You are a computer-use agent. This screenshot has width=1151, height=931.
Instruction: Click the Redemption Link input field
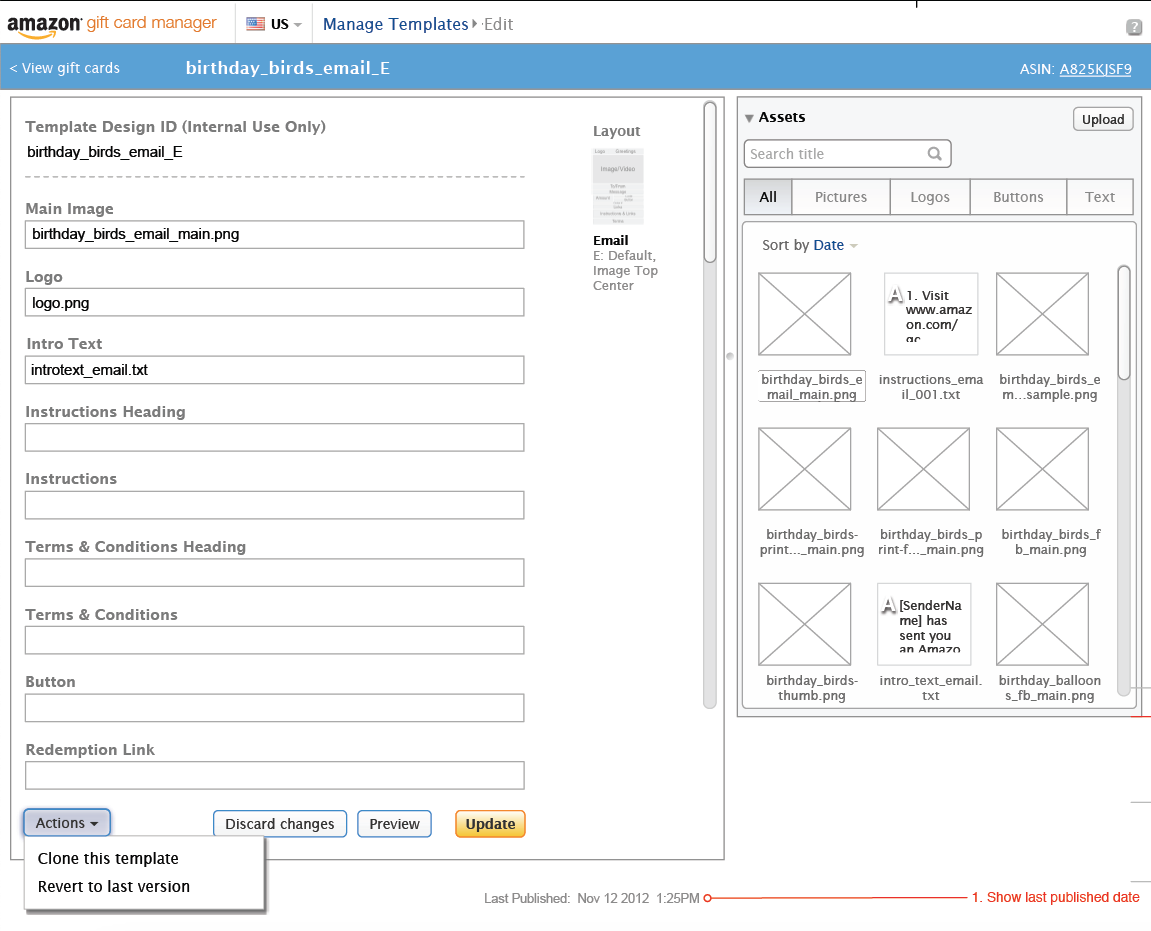point(275,775)
